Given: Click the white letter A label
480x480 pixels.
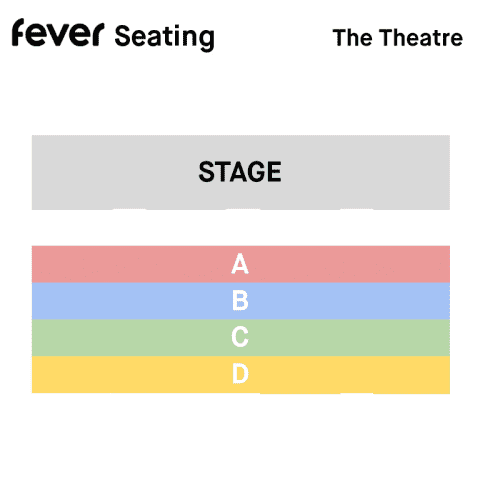Looking at the screenshot, I should point(240,264).
